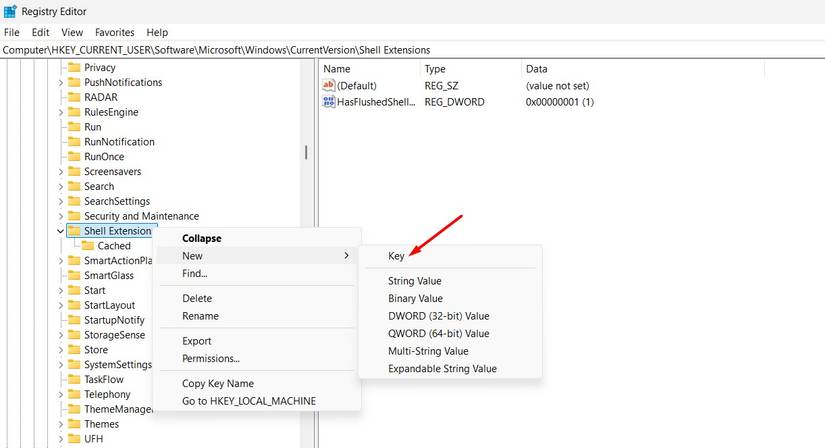This screenshot has width=825, height=448.
Task: Click Copy Key Name in context menu
Action: 257,383
